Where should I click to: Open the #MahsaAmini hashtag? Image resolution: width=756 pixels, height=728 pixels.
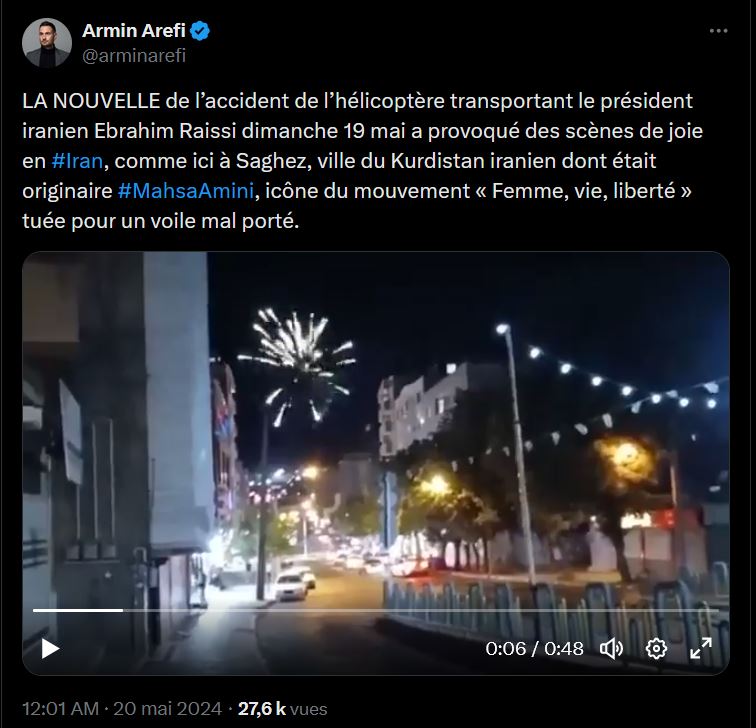click(x=186, y=191)
